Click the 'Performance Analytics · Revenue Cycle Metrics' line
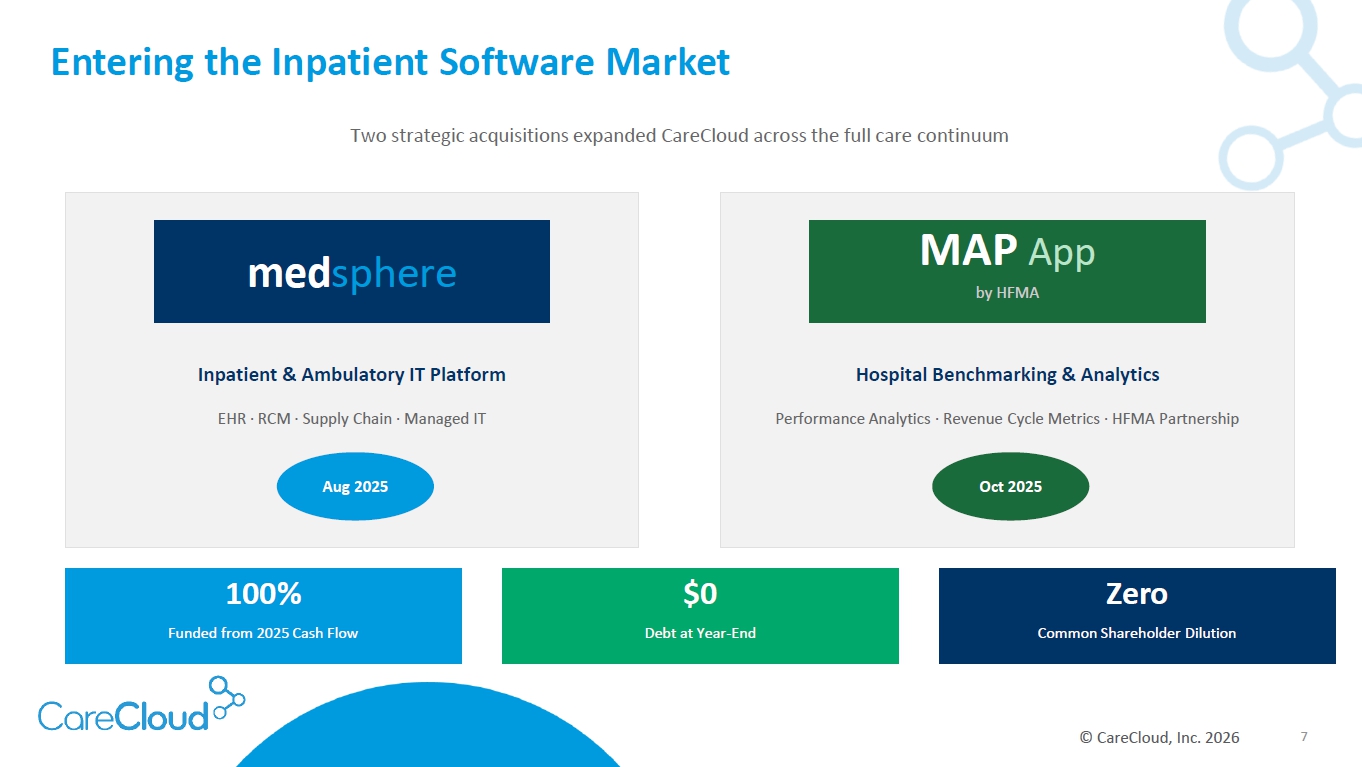The height and width of the screenshot is (767, 1362). [x=1007, y=419]
